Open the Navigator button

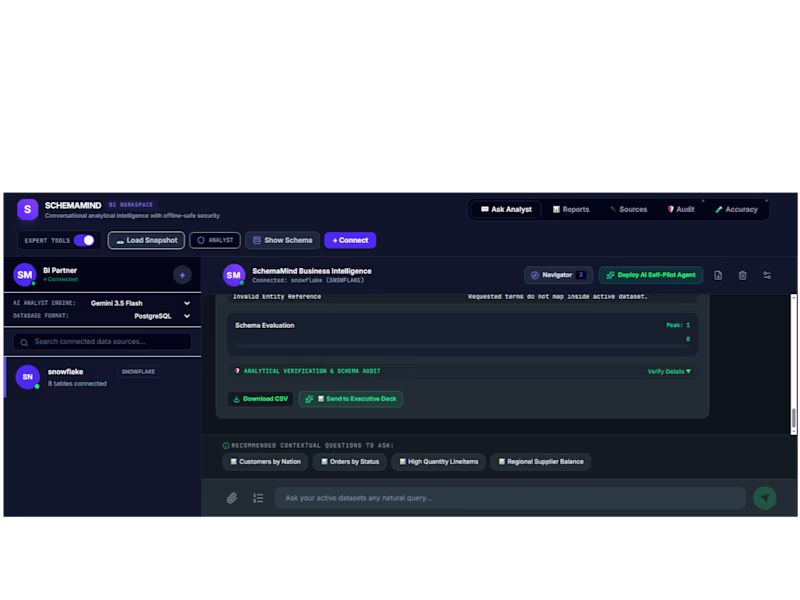(x=558, y=275)
